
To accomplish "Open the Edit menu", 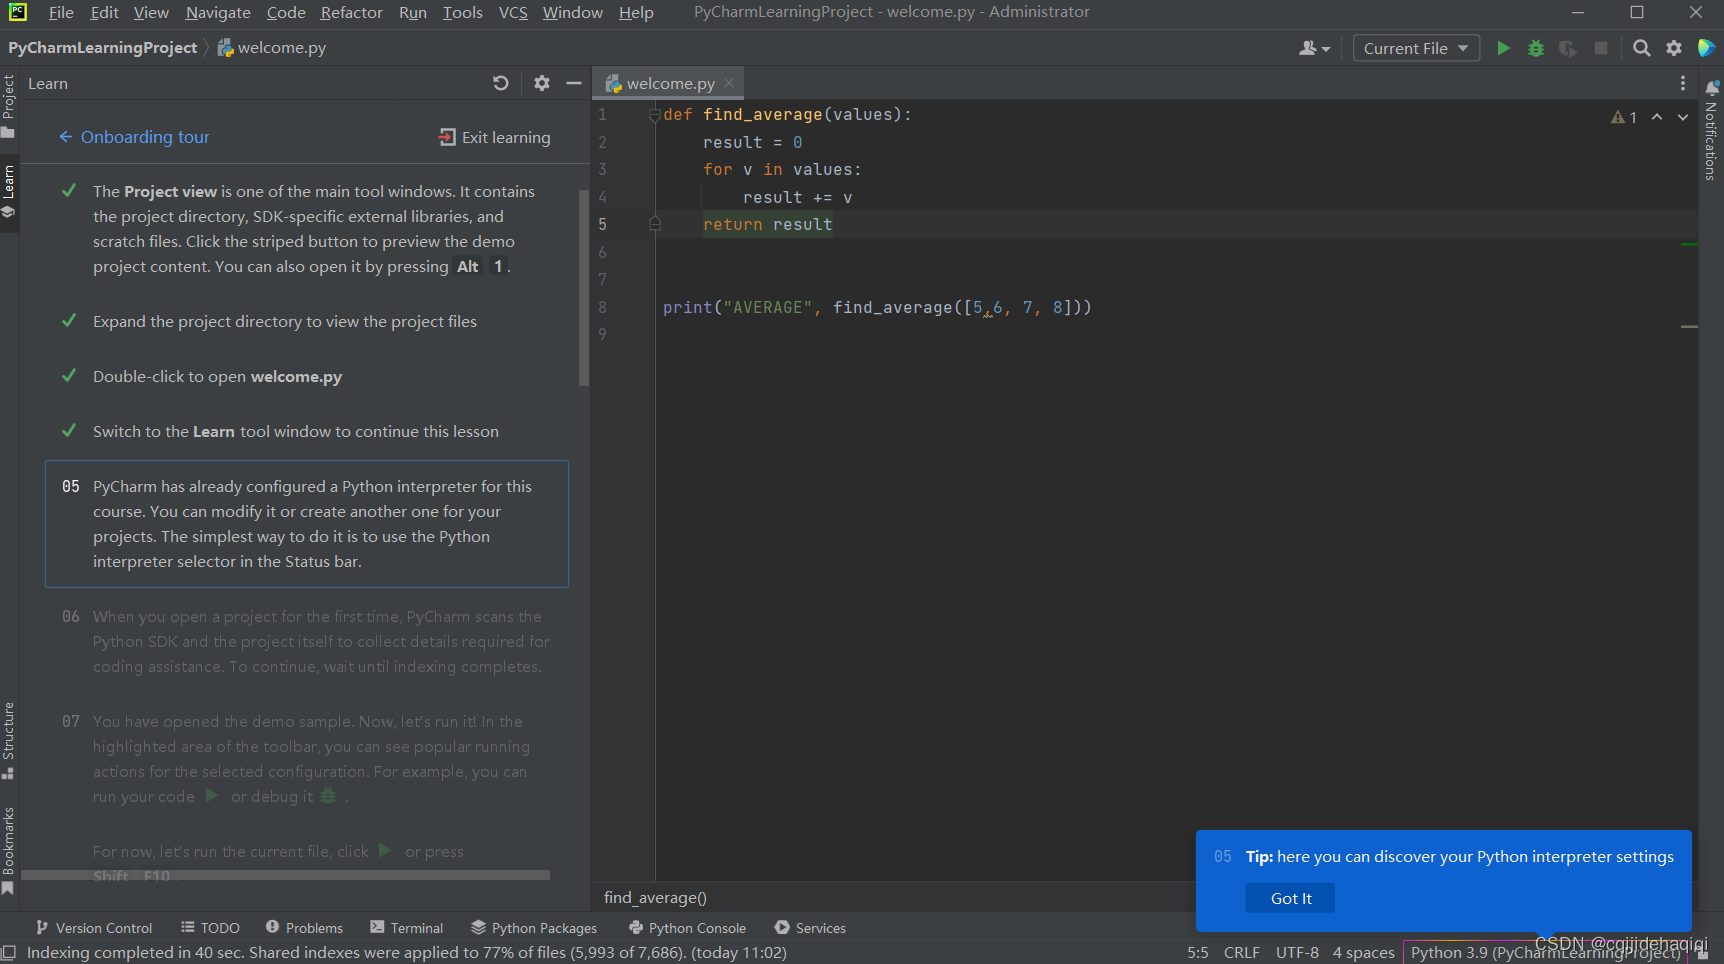I will (x=104, y=12).
